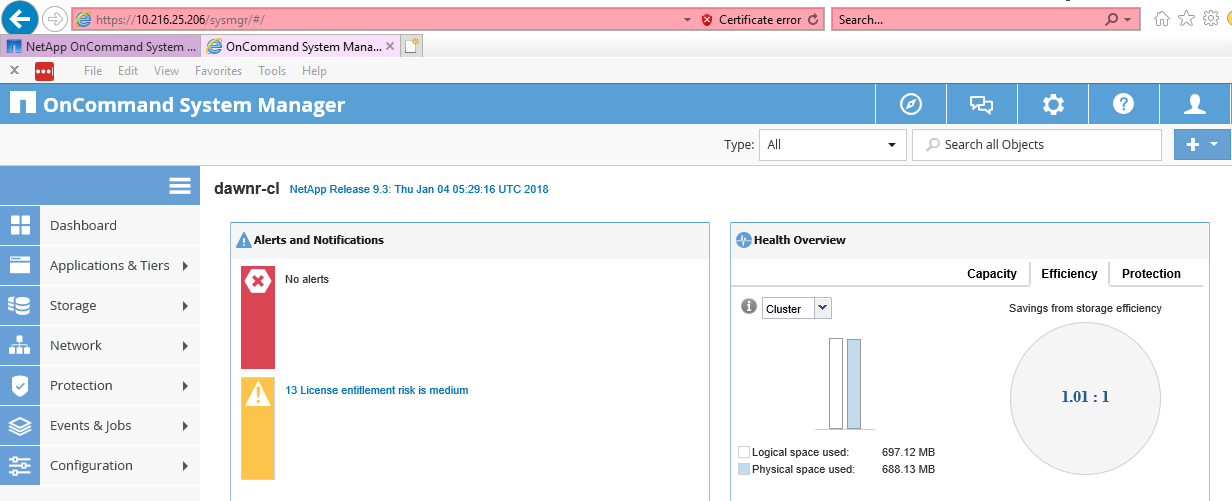
Task: Switch to the Protection tab
Action: (x=1151, y=274)
